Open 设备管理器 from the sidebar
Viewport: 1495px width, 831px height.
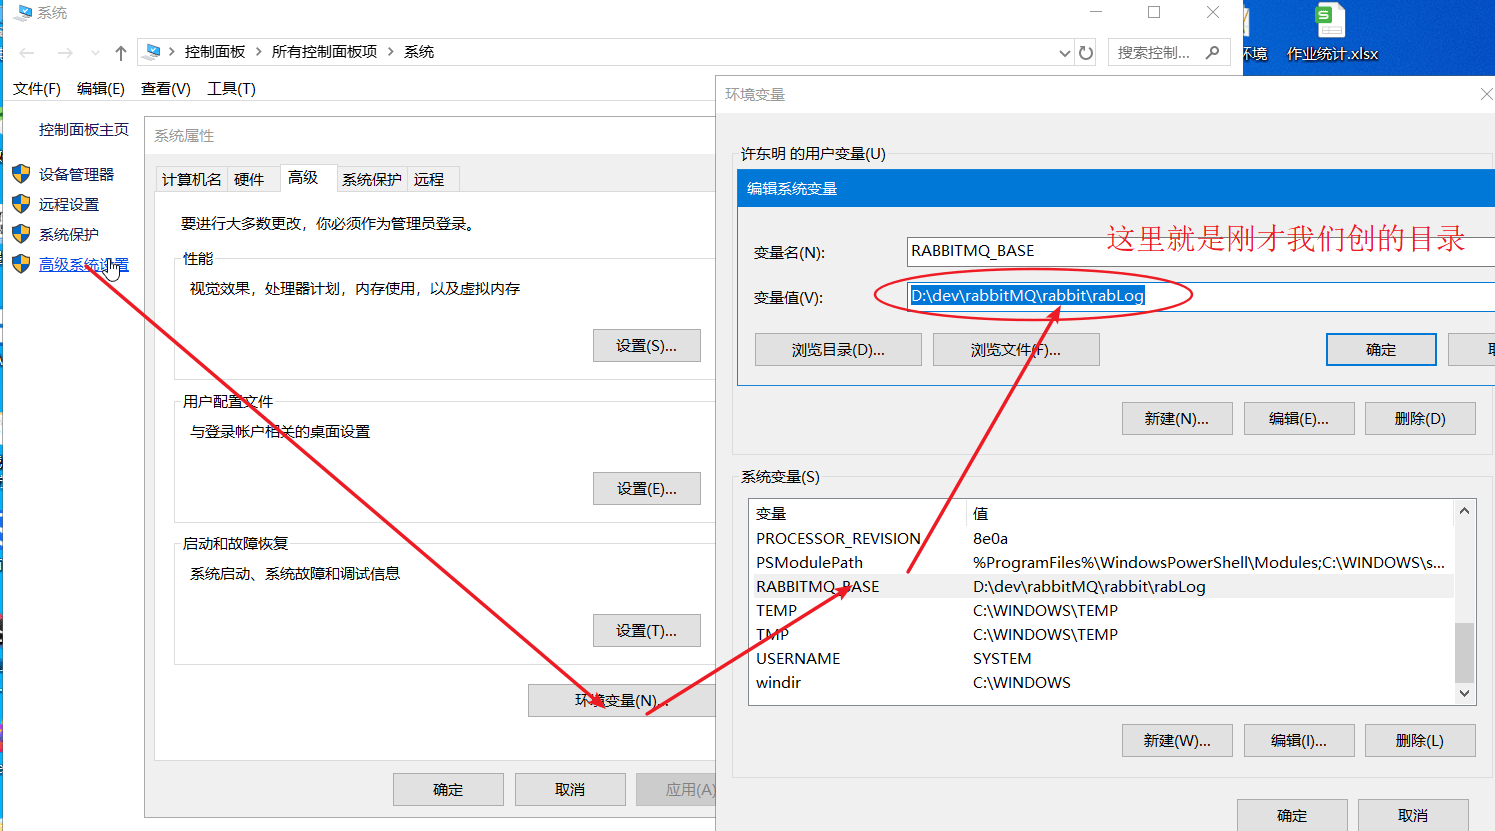[76, 174]
